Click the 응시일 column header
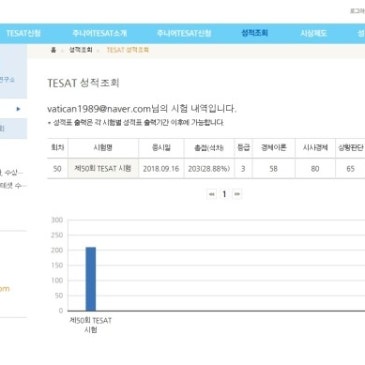The image size is (365, 365). [x=161, y=148]
